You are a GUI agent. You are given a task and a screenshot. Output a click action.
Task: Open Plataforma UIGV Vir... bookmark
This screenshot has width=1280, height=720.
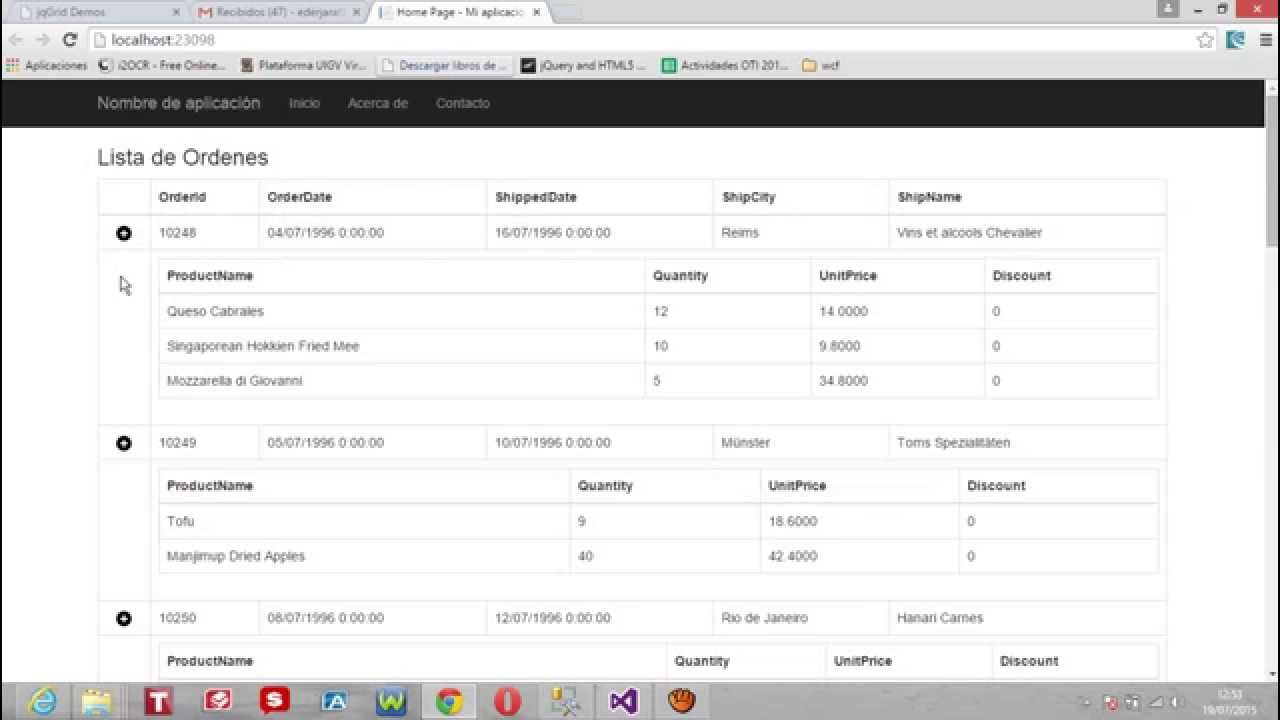click(x=303, y=66)
